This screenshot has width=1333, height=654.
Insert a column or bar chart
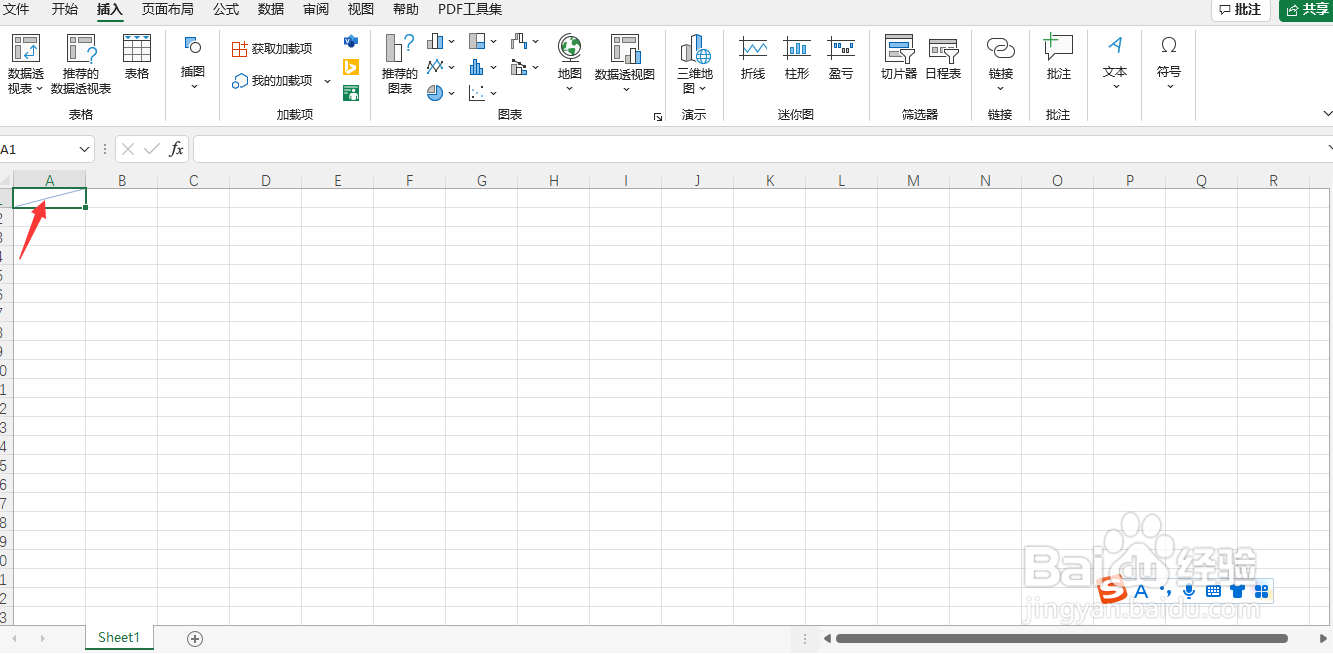tap(440, 41)
